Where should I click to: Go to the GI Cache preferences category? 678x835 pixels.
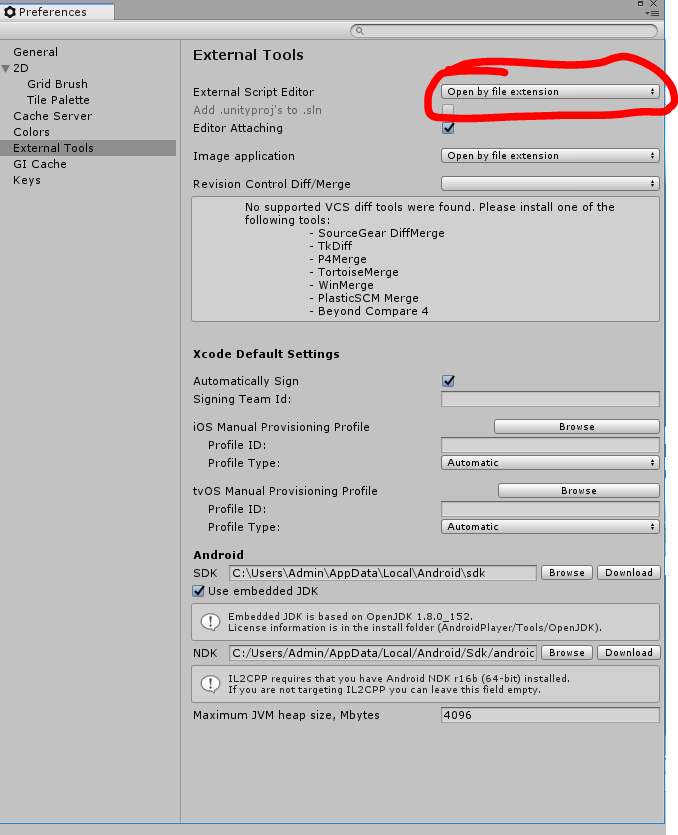pyautogui.click(x=40, y=164)
